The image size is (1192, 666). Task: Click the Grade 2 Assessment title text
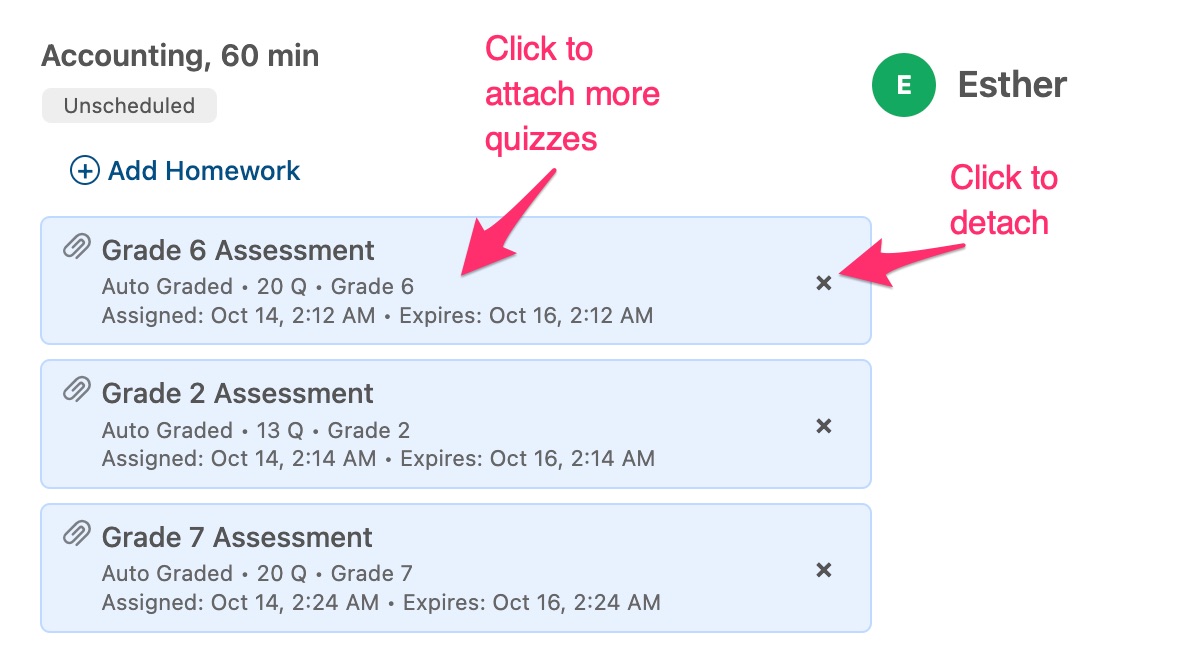[236, 393]
